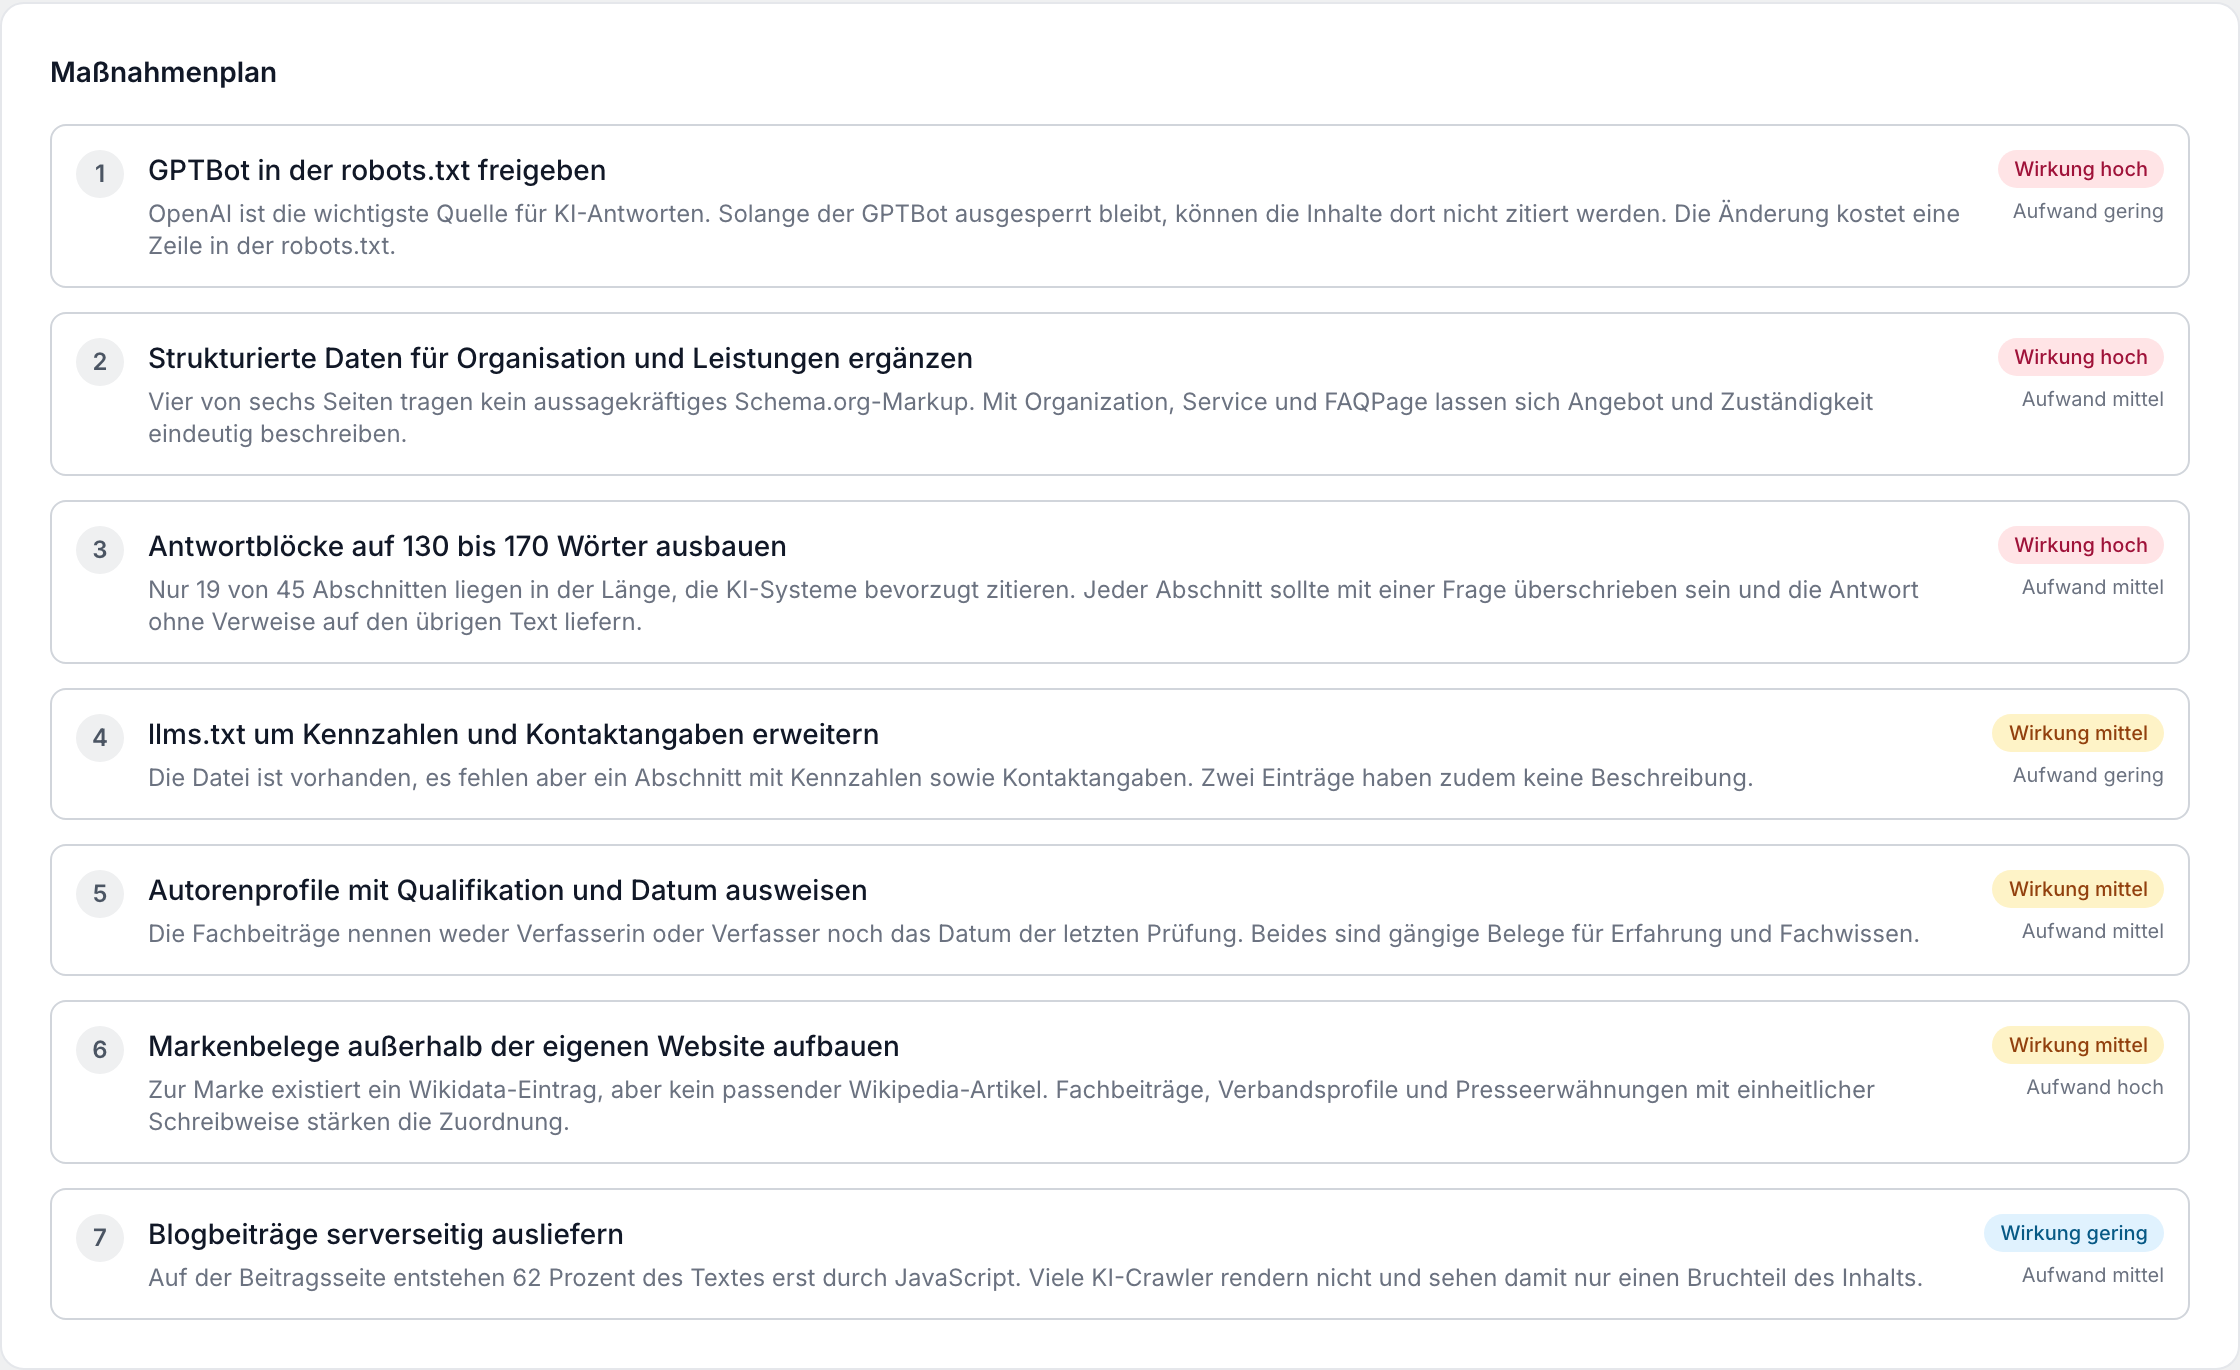2240x1370 pixels.
Task: Open 'Antwortblöcke auf 130 bis 170 Wörter' title
Action: tap(467, 546)
